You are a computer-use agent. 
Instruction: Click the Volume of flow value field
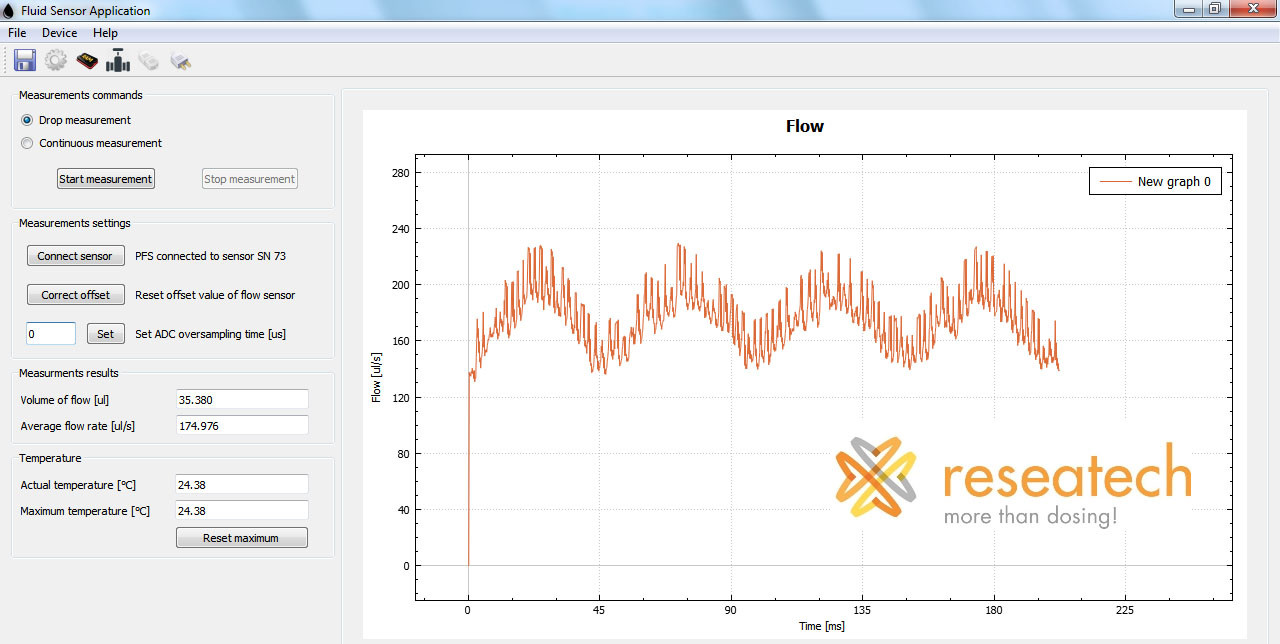point(241,399)
